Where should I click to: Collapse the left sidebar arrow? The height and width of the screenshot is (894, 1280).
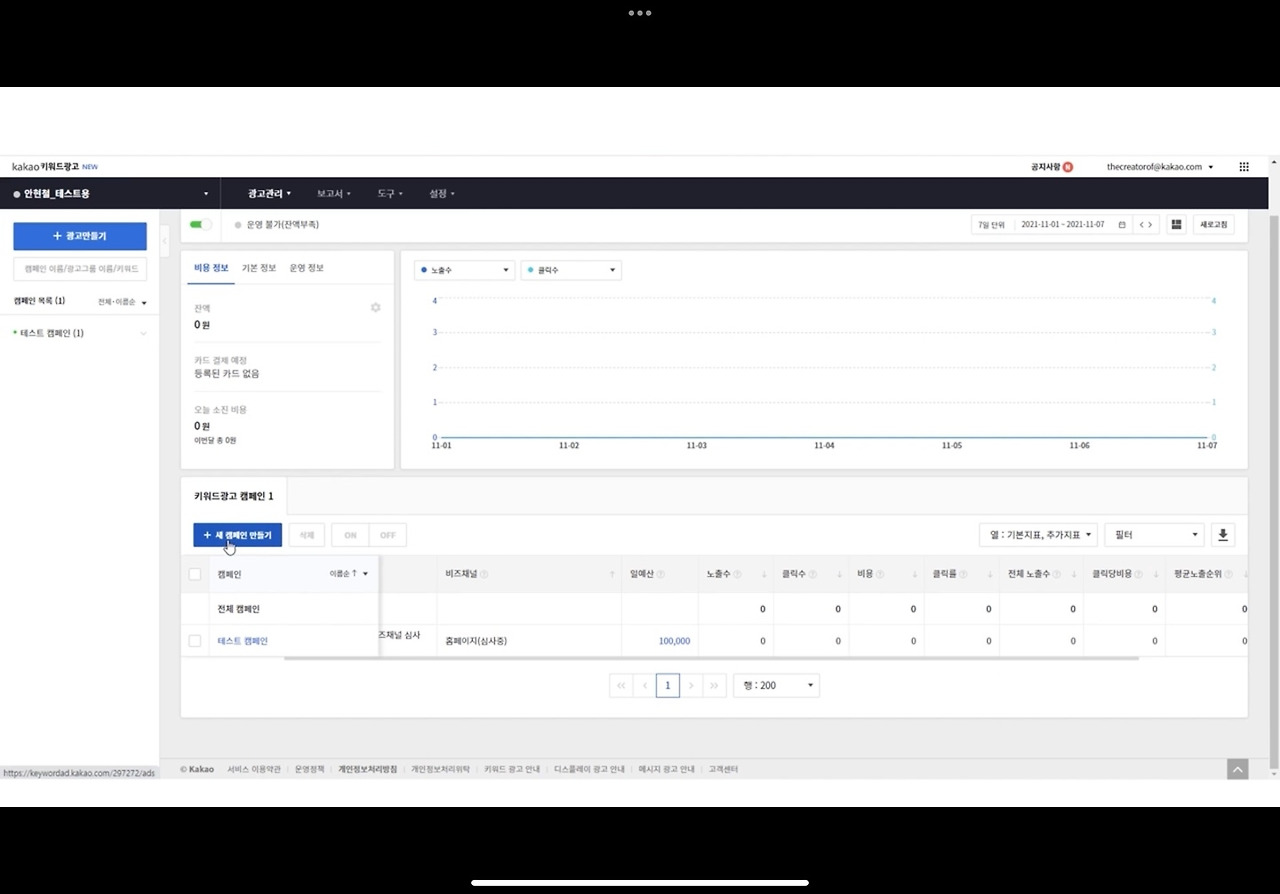tap(165, 241)
